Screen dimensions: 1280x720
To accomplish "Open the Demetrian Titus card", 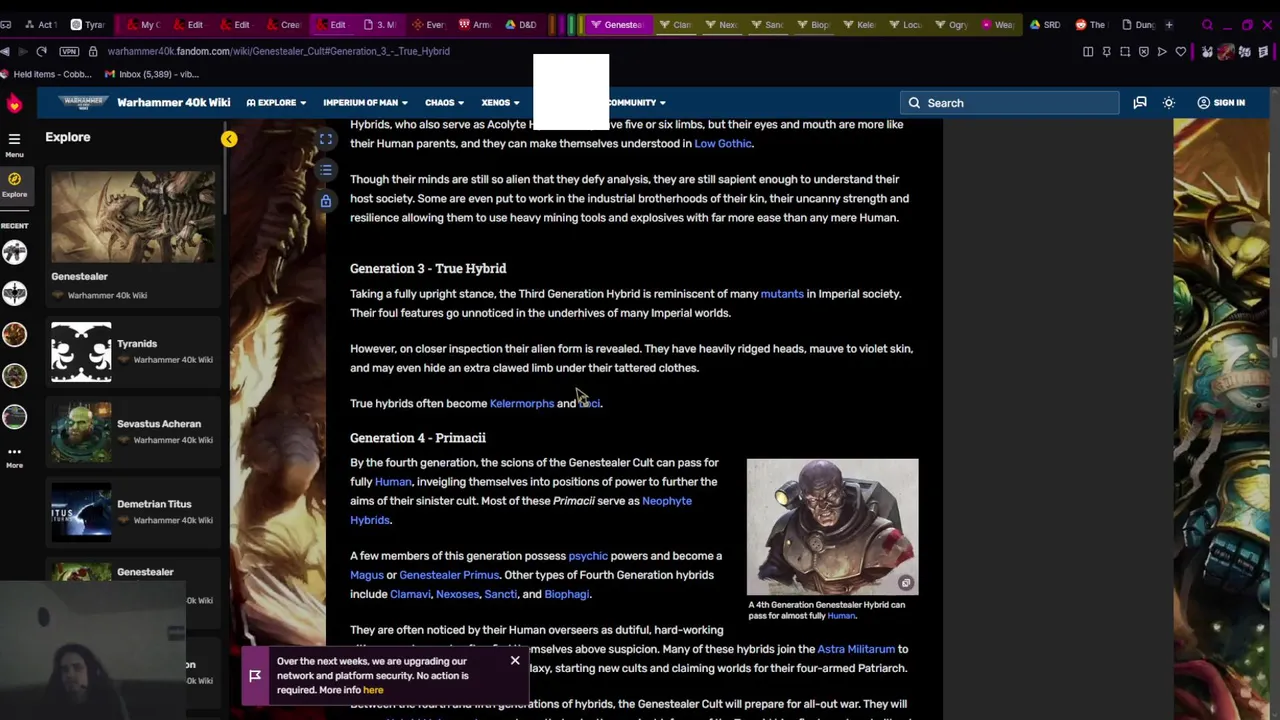I will pos(133,512).
